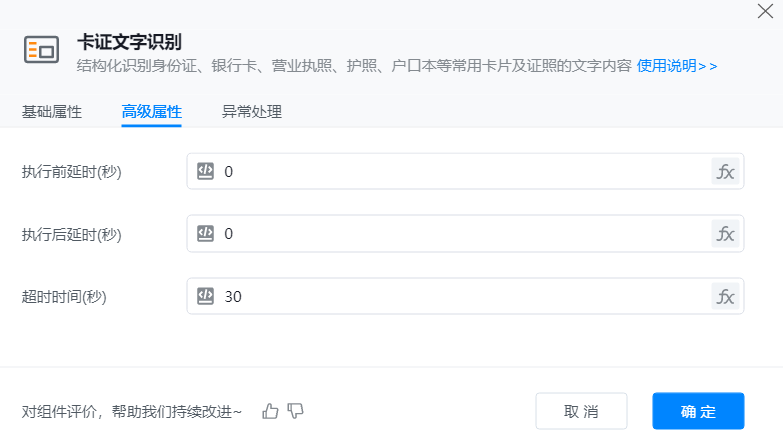Click the thumbs up rating icon
This screenshot has width=783, height=437.
[270, 410]
